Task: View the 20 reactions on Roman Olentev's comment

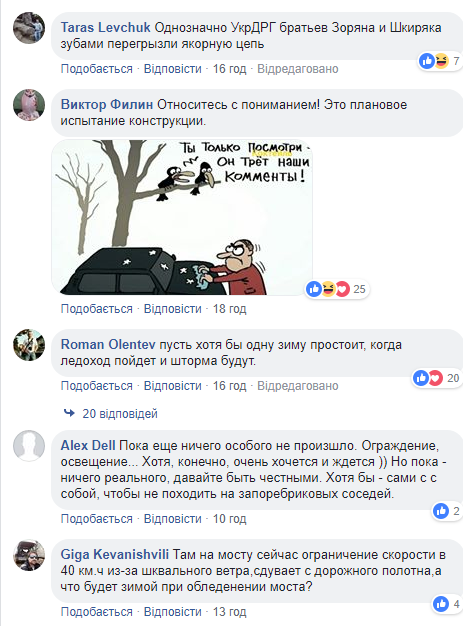Action: click(436, 378)
